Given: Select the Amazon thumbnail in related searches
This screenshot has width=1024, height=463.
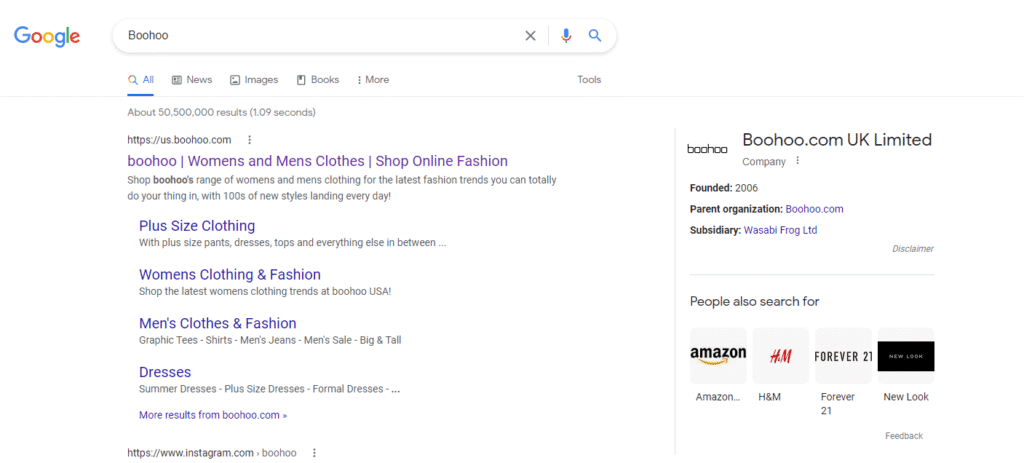Looking at the screenshot, I should [x=718, y=356].
